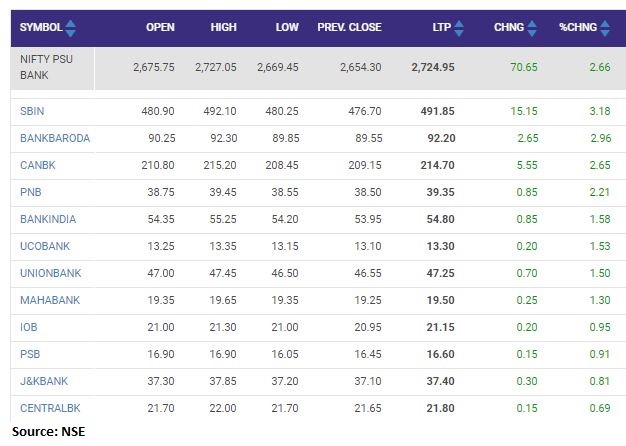The width and height of the screenshot is (626, 446).
Task: Click sort arrows beside CHNG header
Action: [x=535, y=28]
